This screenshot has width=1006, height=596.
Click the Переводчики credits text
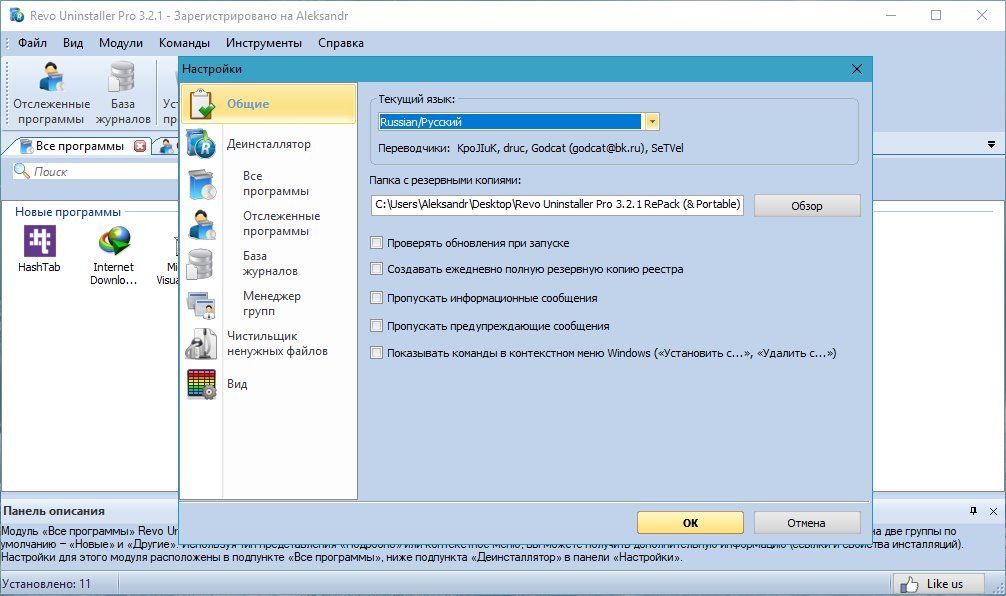(531, 148)
